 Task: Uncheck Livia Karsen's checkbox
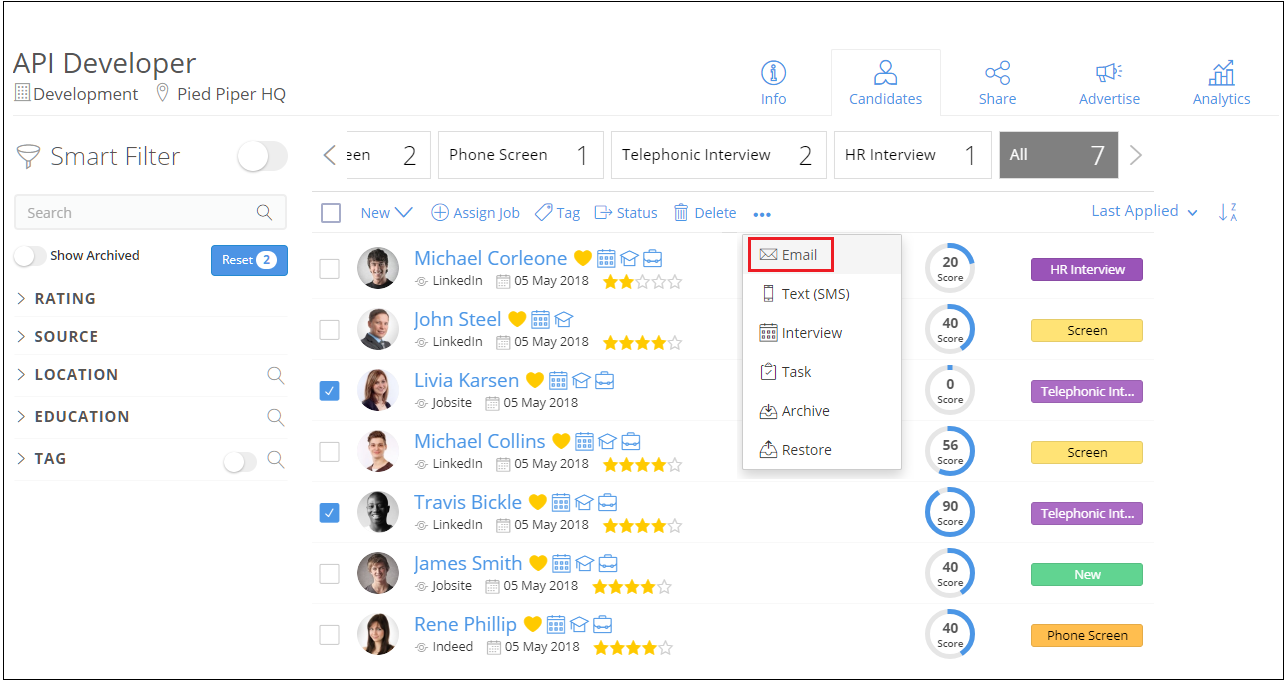pyautogui.click(x=329, y=391)
